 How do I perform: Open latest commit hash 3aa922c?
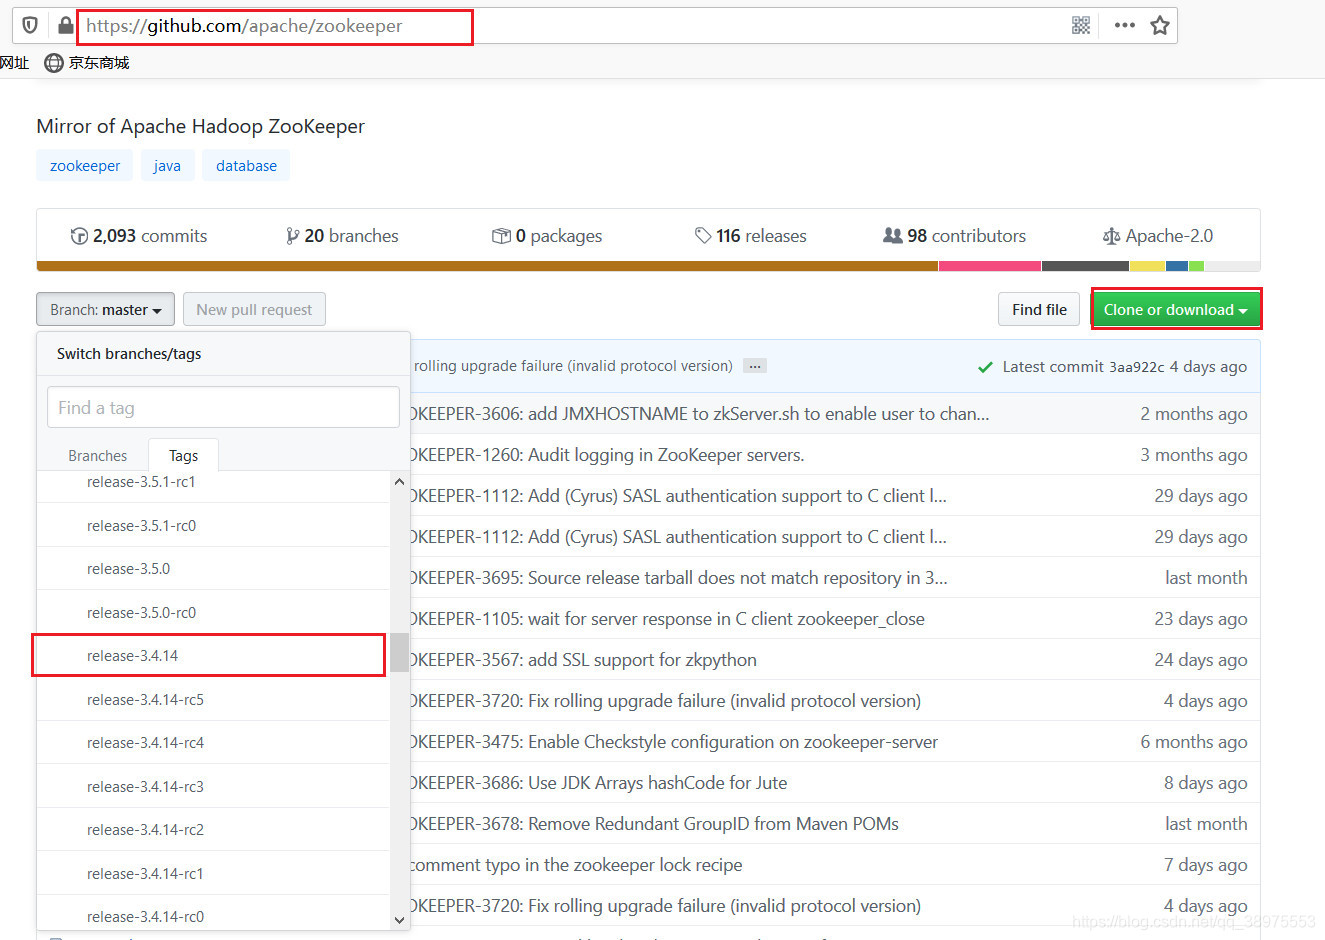1137,367
